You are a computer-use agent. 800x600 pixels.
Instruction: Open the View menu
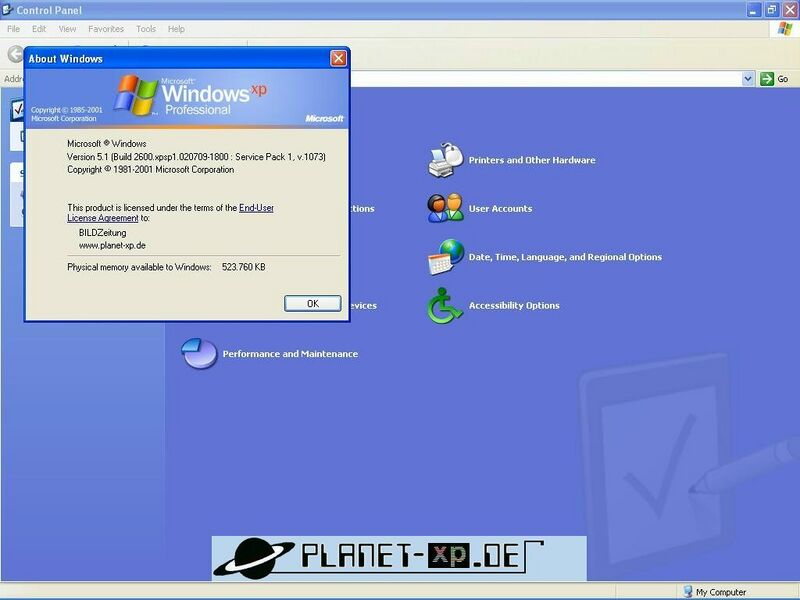pos(67,29)
